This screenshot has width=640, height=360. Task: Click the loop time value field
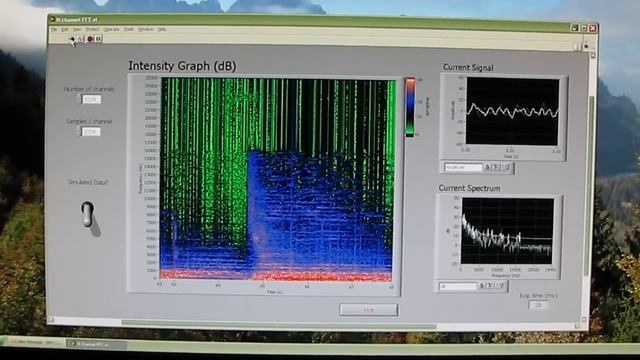[538, 305]
